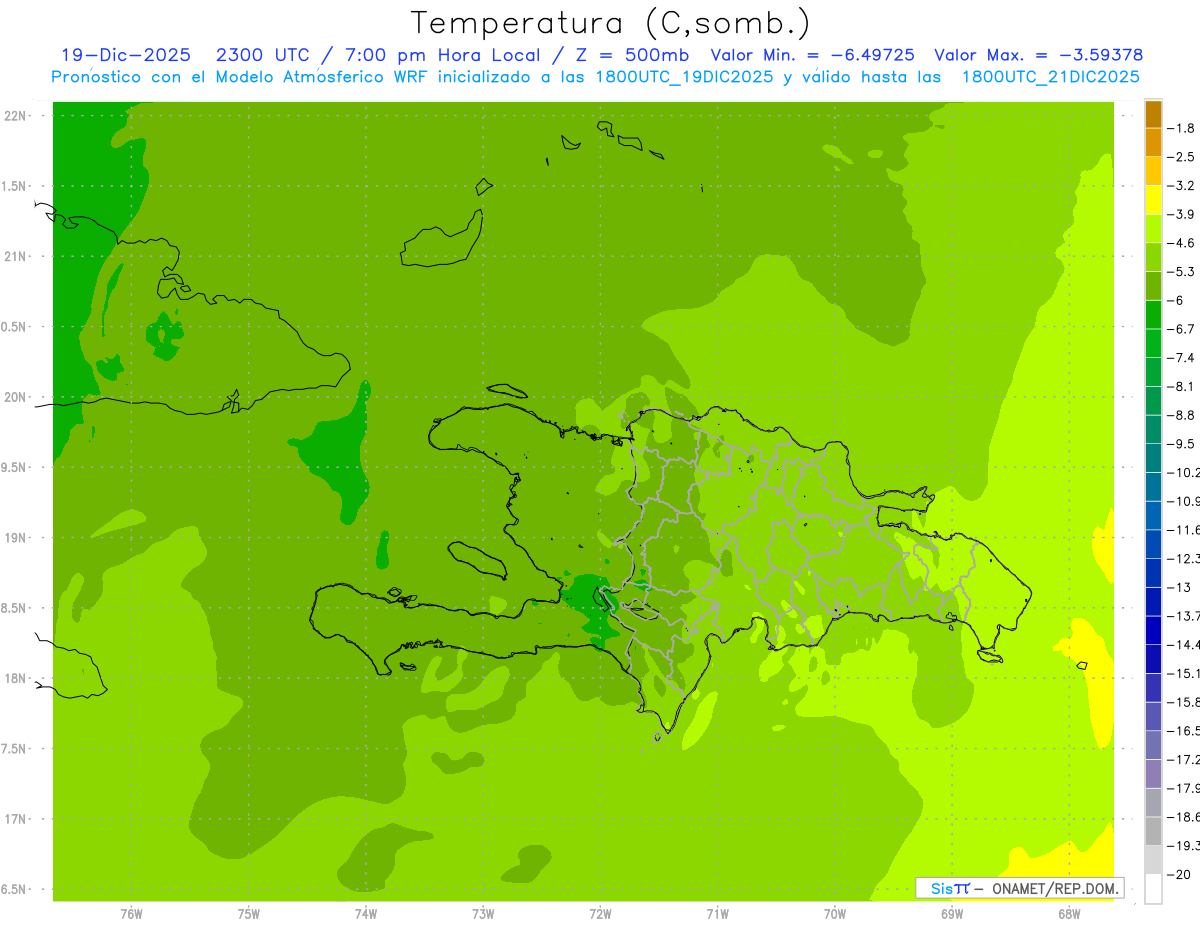
Task: Click the '22N' latitude axis label
Action: 14,116
